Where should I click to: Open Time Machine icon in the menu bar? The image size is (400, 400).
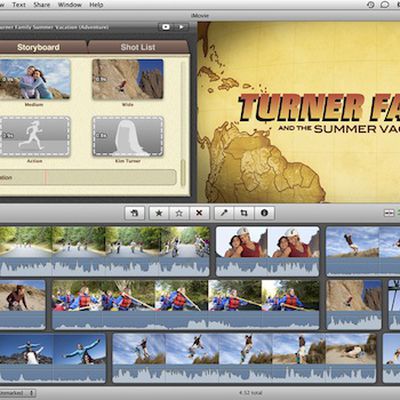coord(371,5)
